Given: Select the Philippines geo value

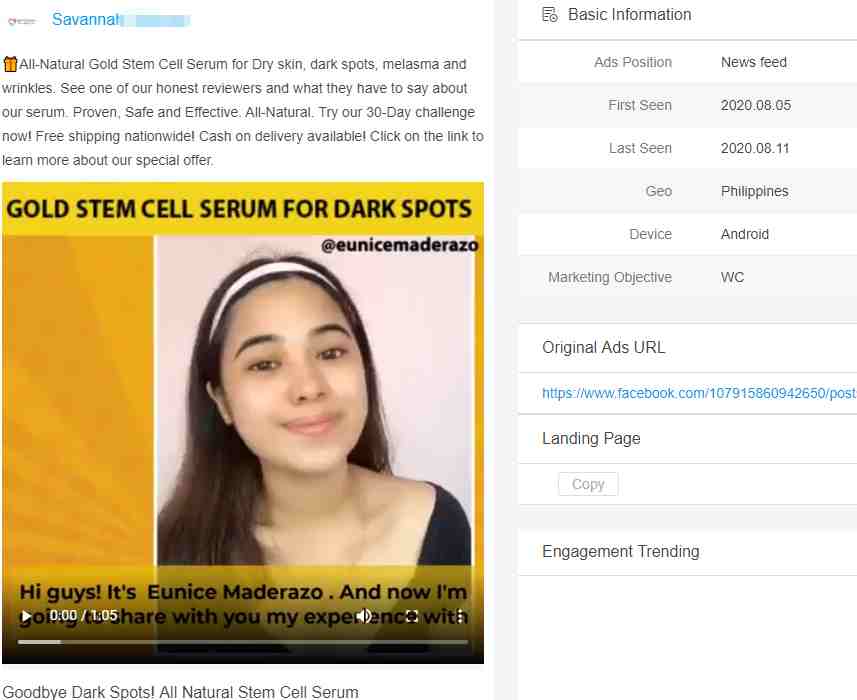Looking at the screenshot, I should [x=754, y=191].
